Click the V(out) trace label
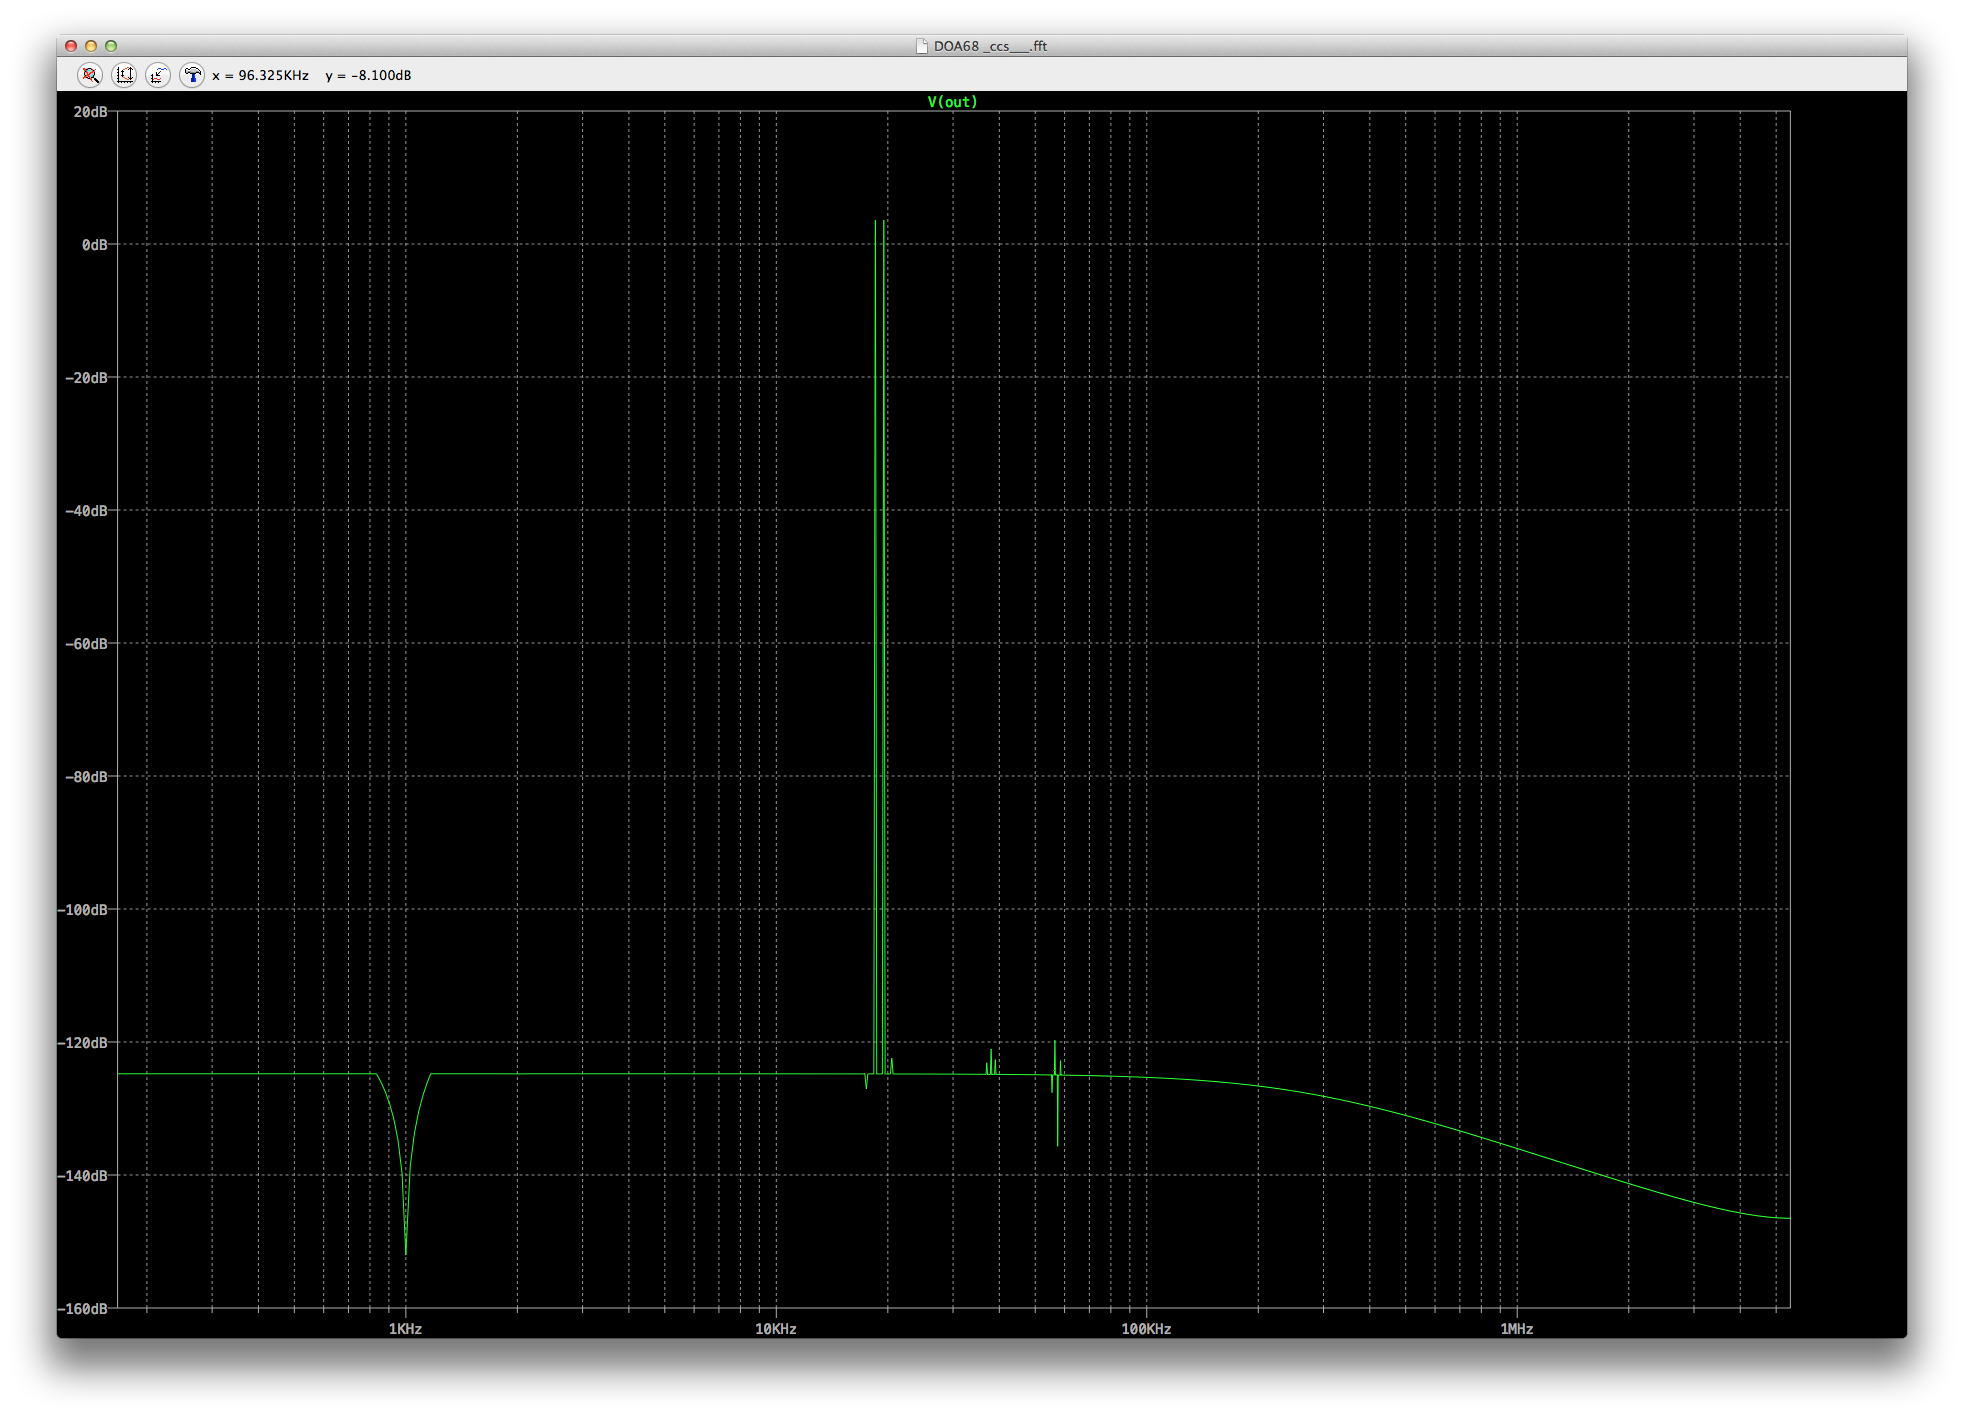This screenshot has height=1417, width=1964. [x=952, y=102]
